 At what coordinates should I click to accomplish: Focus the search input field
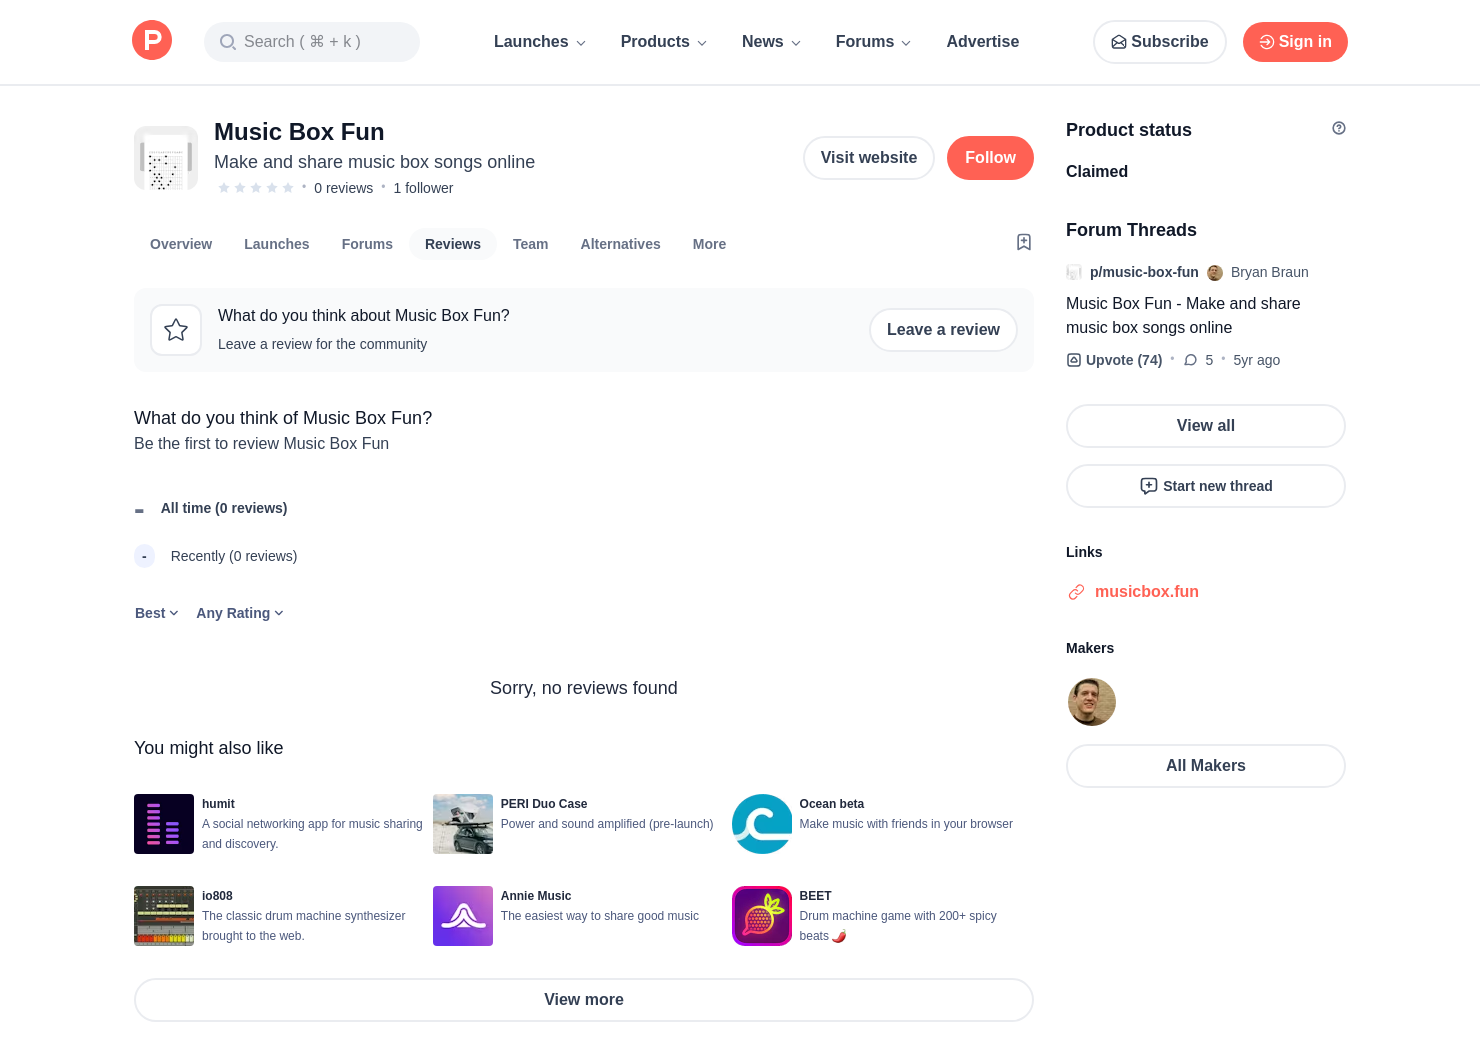click(312, 42)
